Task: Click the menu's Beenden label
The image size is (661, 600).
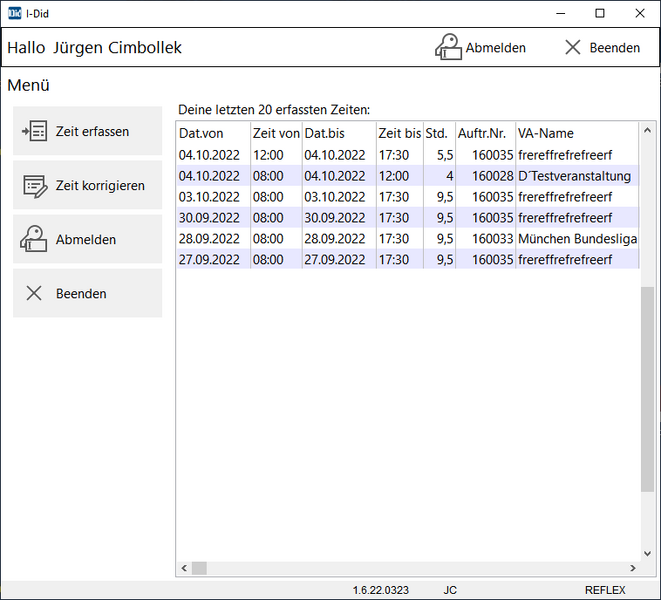Action: 81,293
